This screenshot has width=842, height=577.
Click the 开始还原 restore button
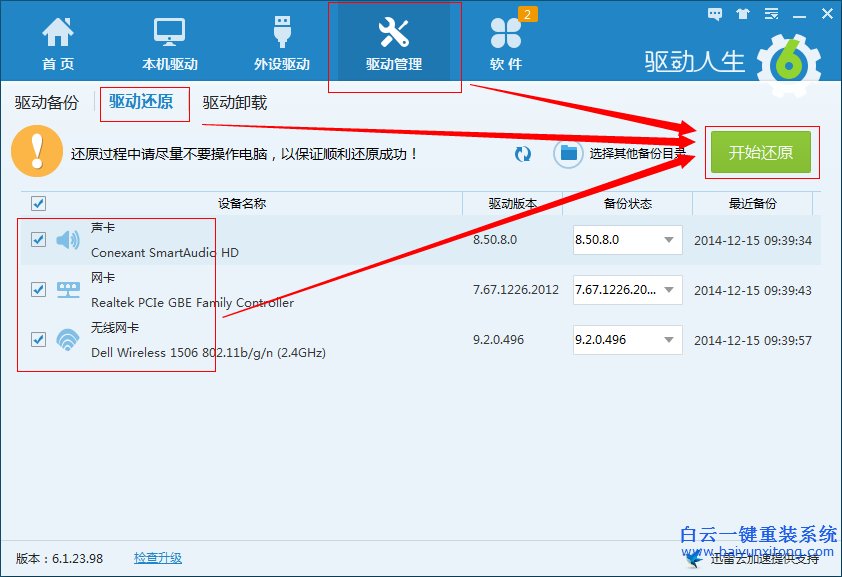pyautogui.click(x=762, y=152)
